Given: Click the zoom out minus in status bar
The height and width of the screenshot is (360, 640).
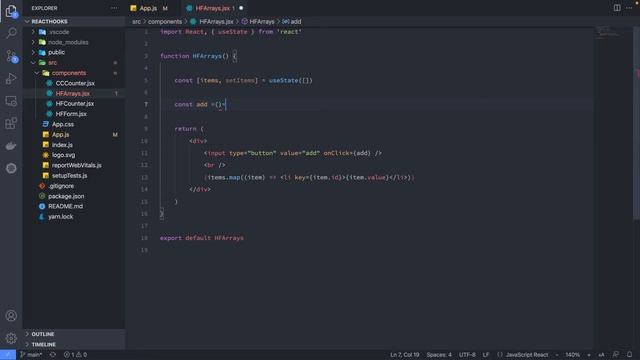Looking at the screenshot, I should [x=557, y=355].
